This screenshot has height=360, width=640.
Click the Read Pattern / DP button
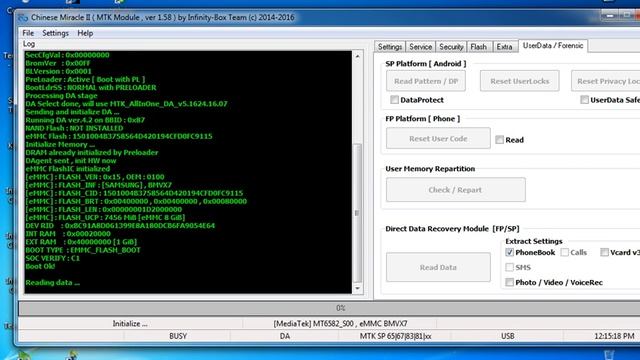pyautogui.click(x=426, y=81)
